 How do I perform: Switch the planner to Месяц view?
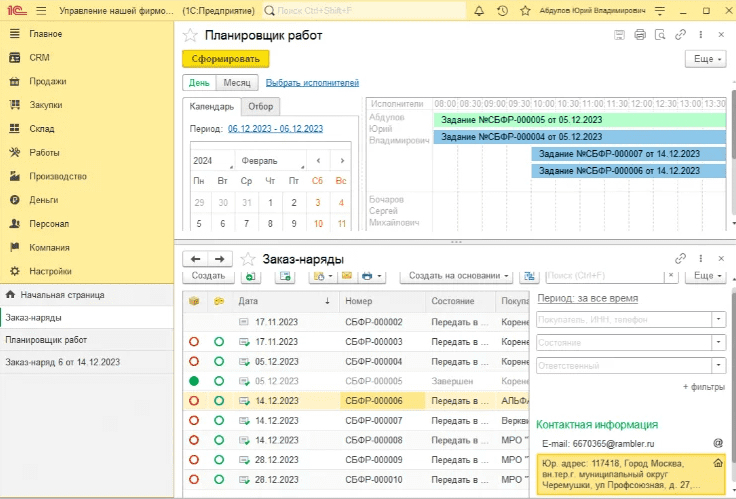[237, 83]
